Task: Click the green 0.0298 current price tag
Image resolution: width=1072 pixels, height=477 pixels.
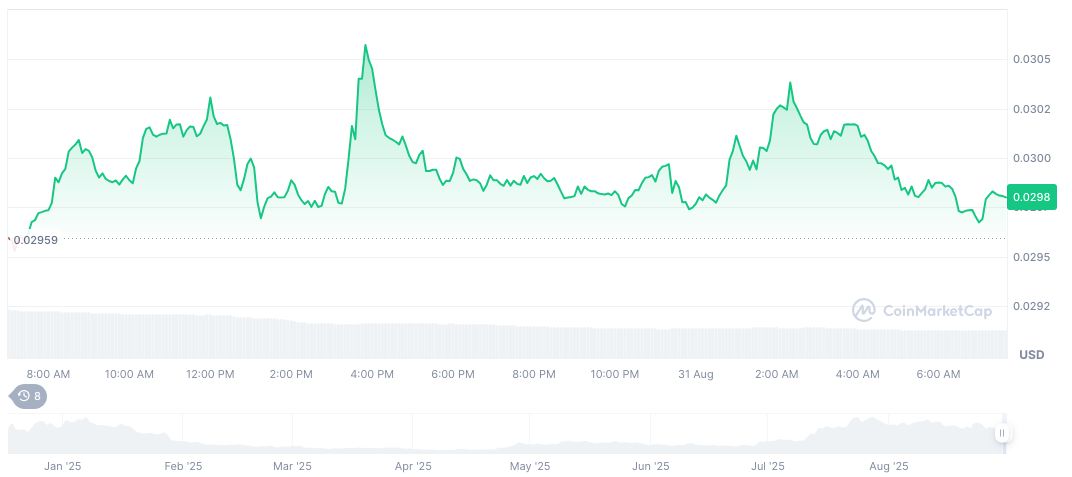Action: click(x=1030, y=198)
